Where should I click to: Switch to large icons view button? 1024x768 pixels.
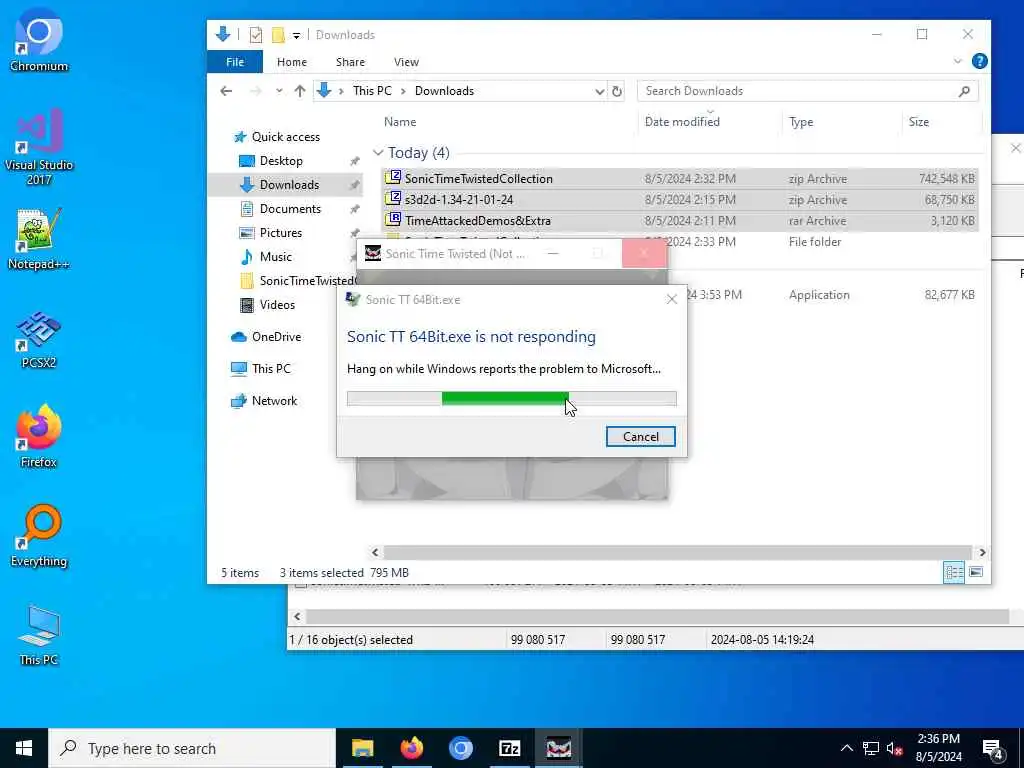coord(976,573)
